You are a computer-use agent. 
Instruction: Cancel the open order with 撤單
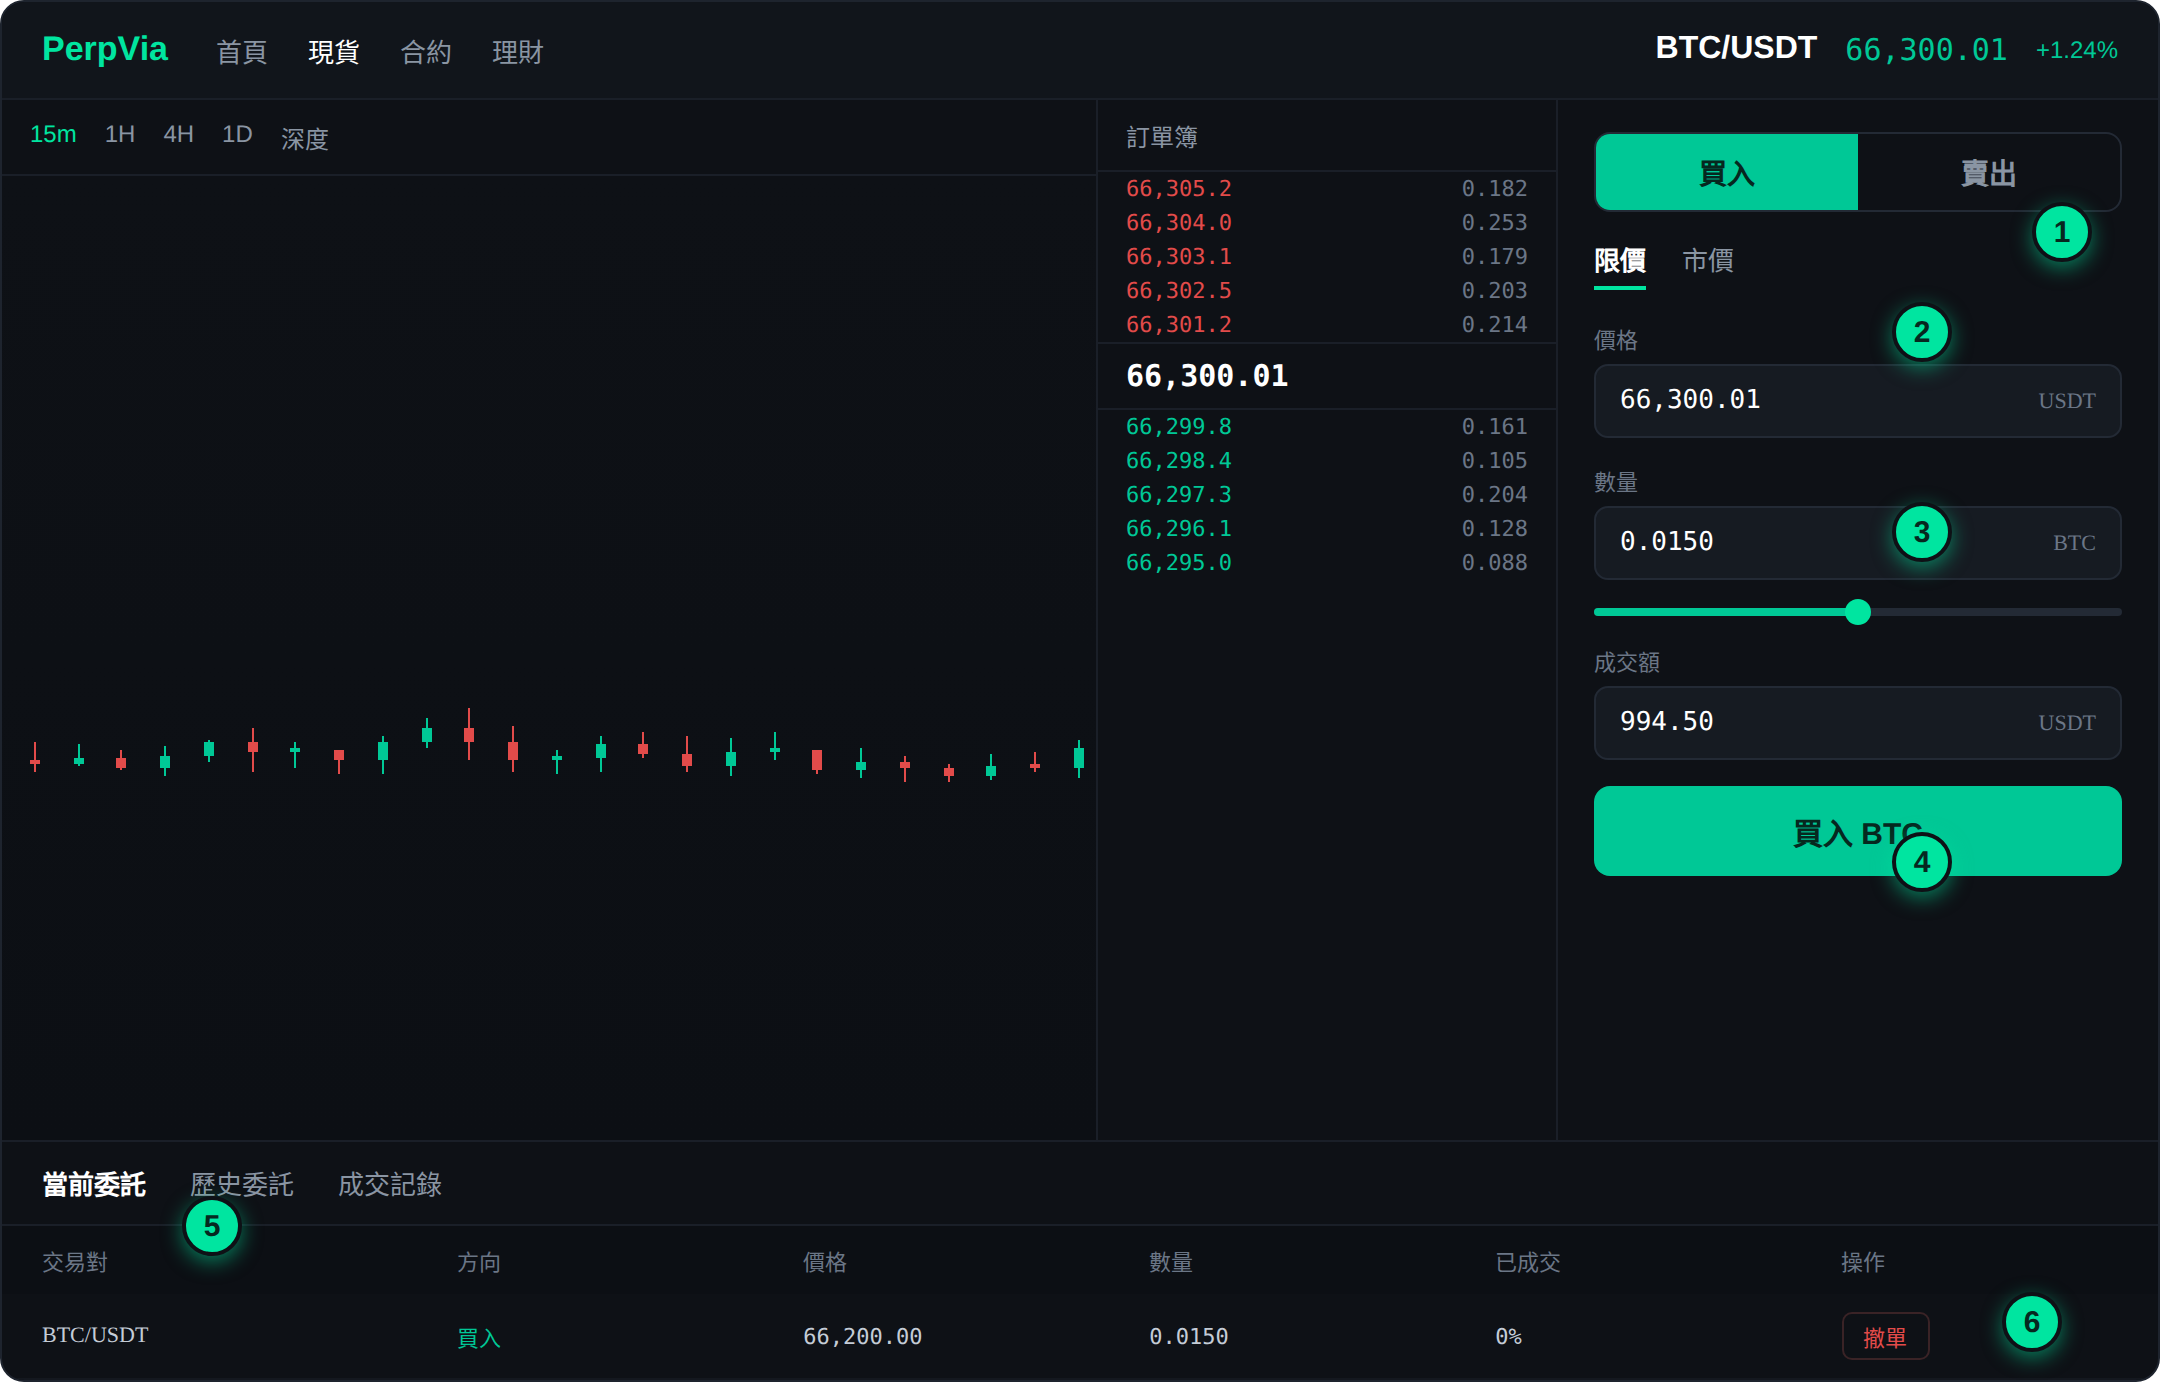1885,1336
